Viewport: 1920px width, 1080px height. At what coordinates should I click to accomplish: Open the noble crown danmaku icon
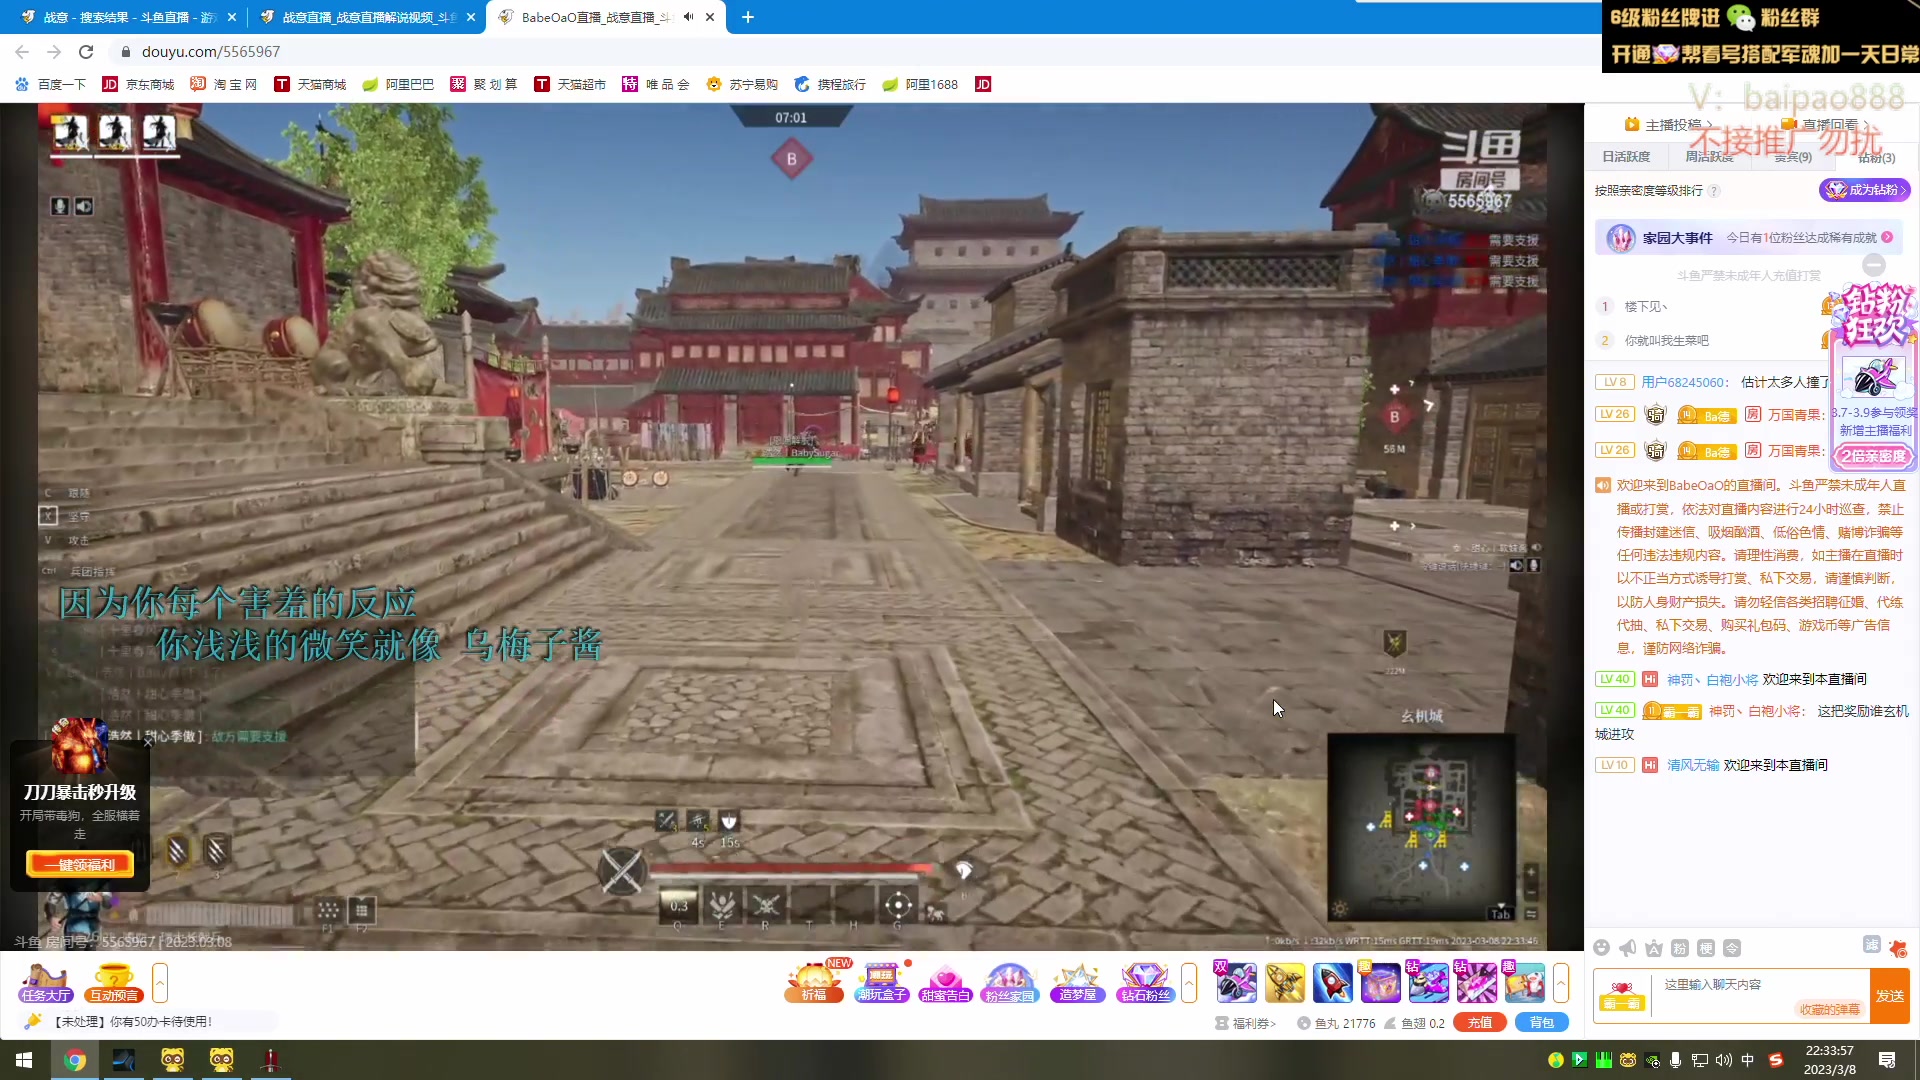(1654, 948)
